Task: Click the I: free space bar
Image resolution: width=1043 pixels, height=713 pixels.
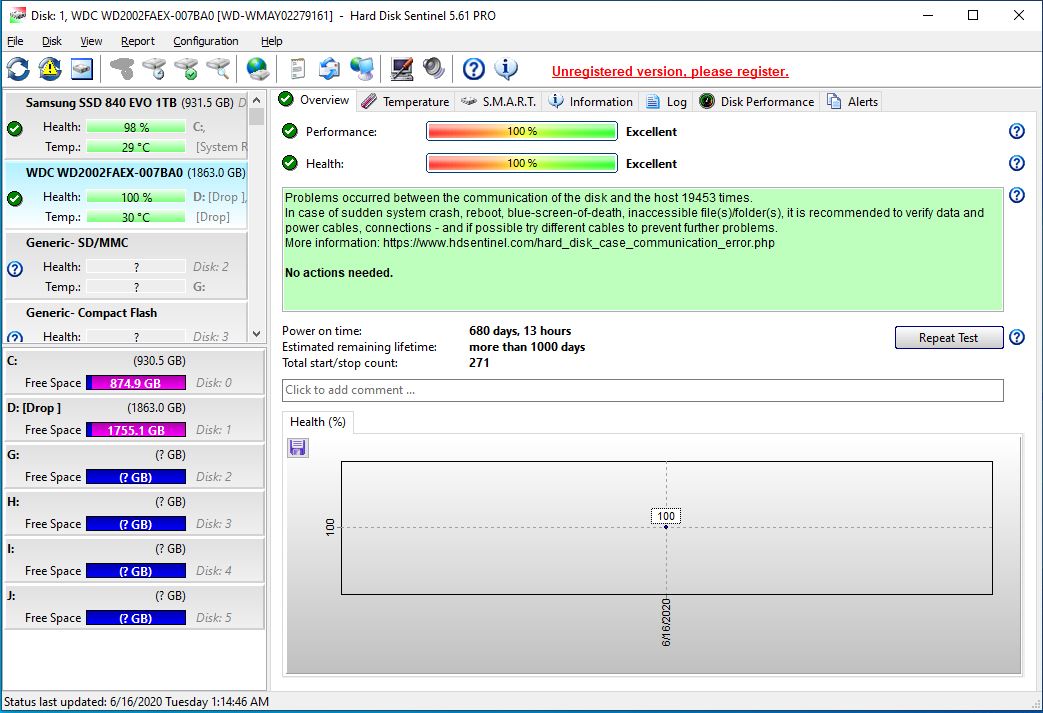Action: [136, 571]
